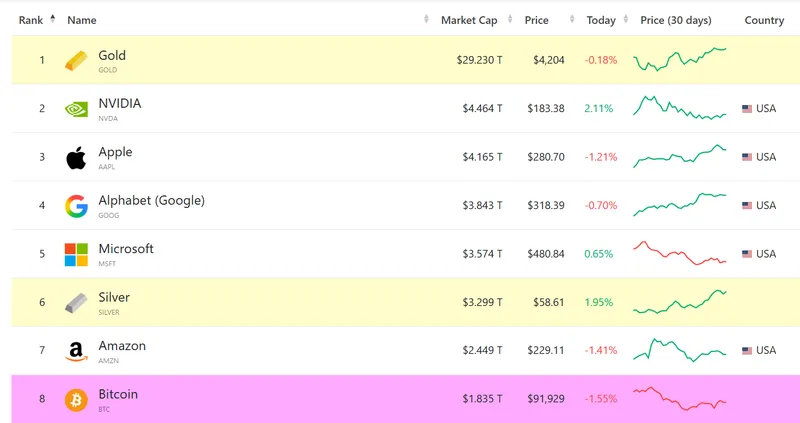Click the NVIDIA logo icon
This screenshot has width=800, height=423.
pos(76,109)
